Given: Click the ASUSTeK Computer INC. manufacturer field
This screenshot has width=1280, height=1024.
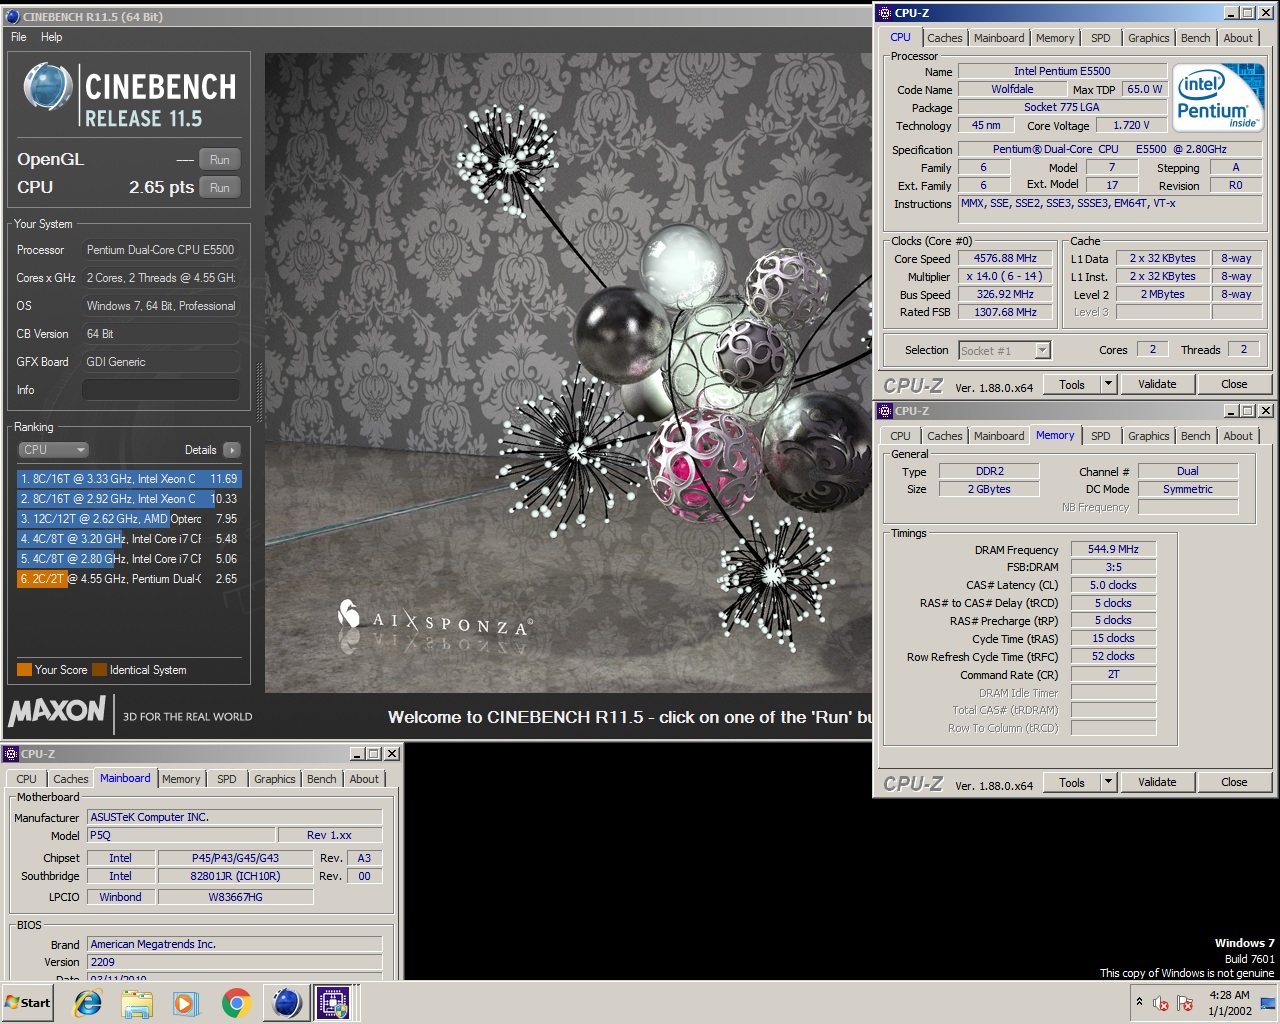Looking at the screenshot, I should (235, 818).
